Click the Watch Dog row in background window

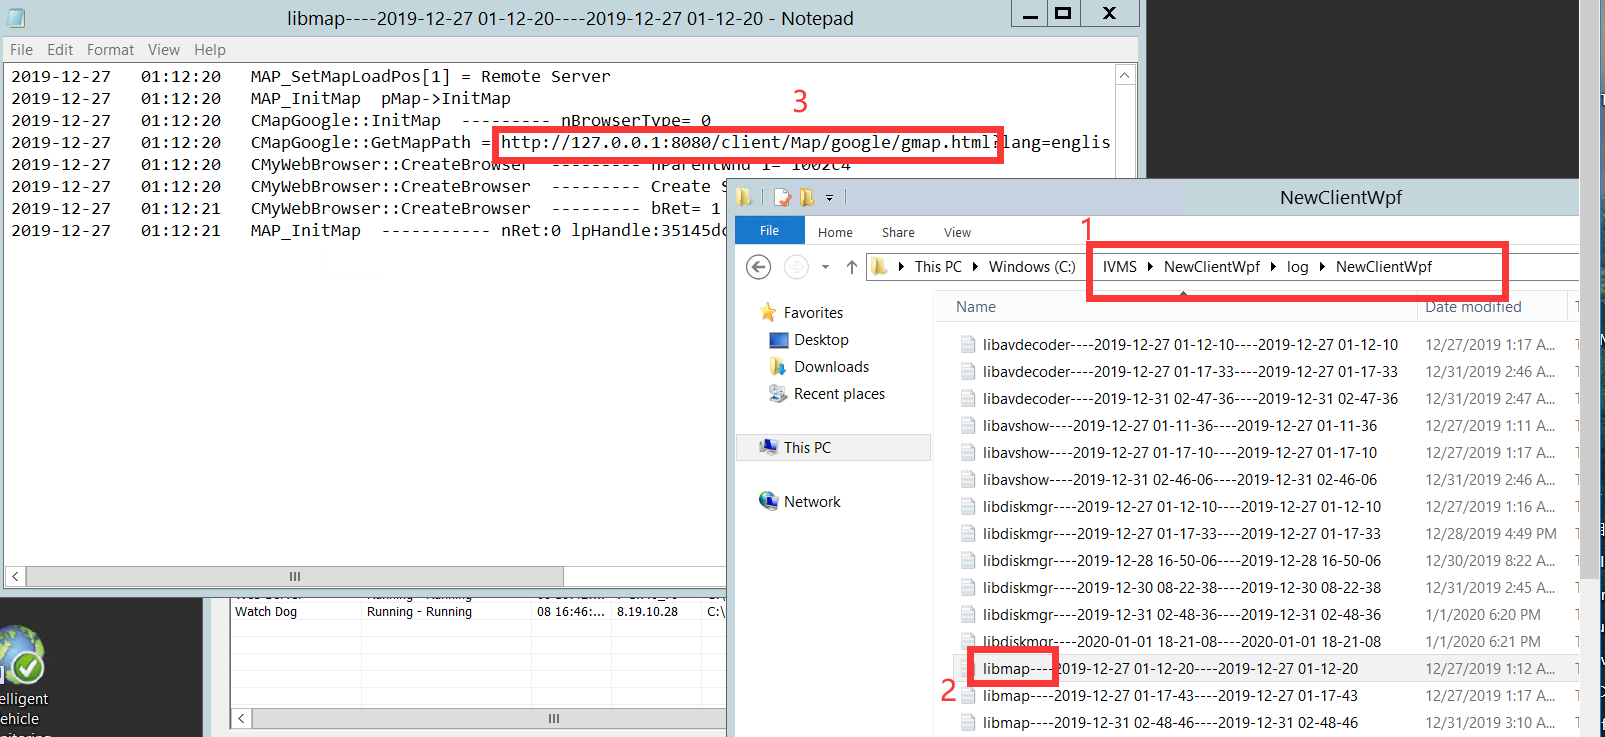click(x=478, y=612)
